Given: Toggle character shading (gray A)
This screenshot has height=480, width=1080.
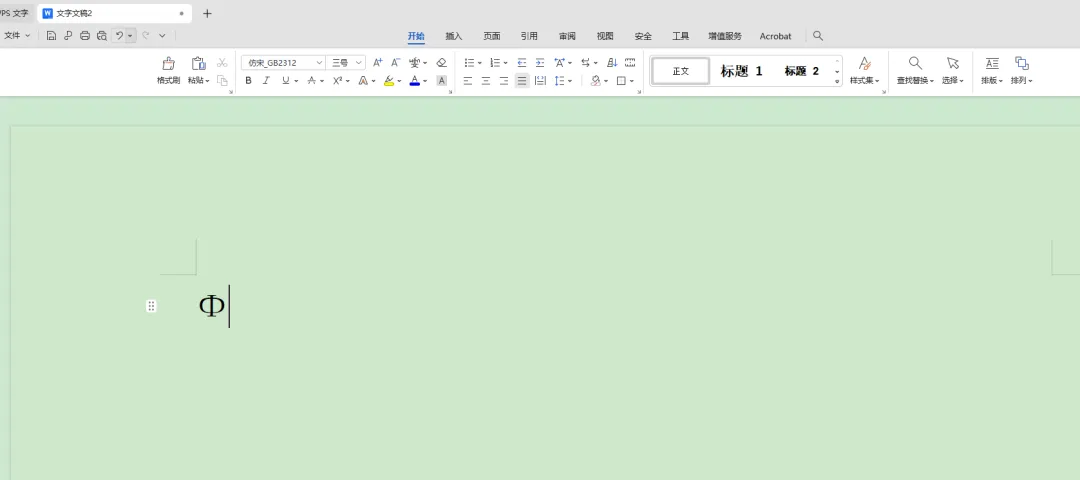Looking at the screenshot, I should point(442,81).
